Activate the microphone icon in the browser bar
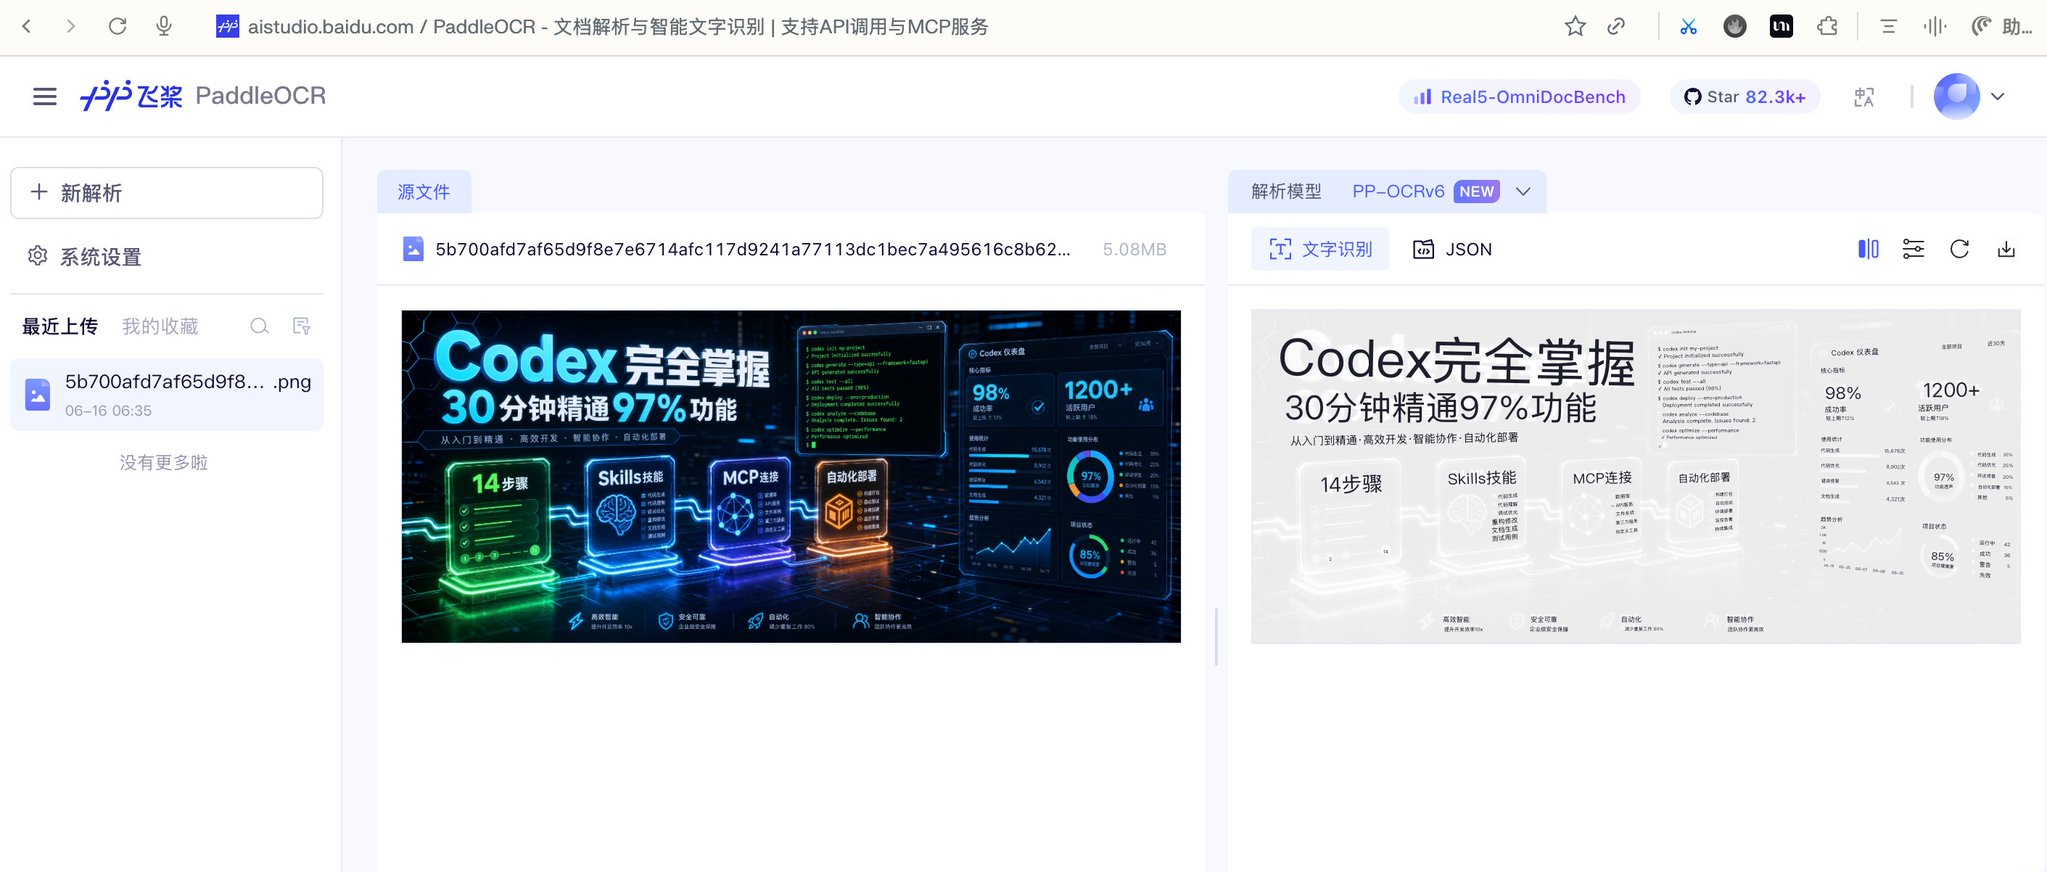This screenshot has height=872, width=2047. pyautogui.click(x=164, y=26)
